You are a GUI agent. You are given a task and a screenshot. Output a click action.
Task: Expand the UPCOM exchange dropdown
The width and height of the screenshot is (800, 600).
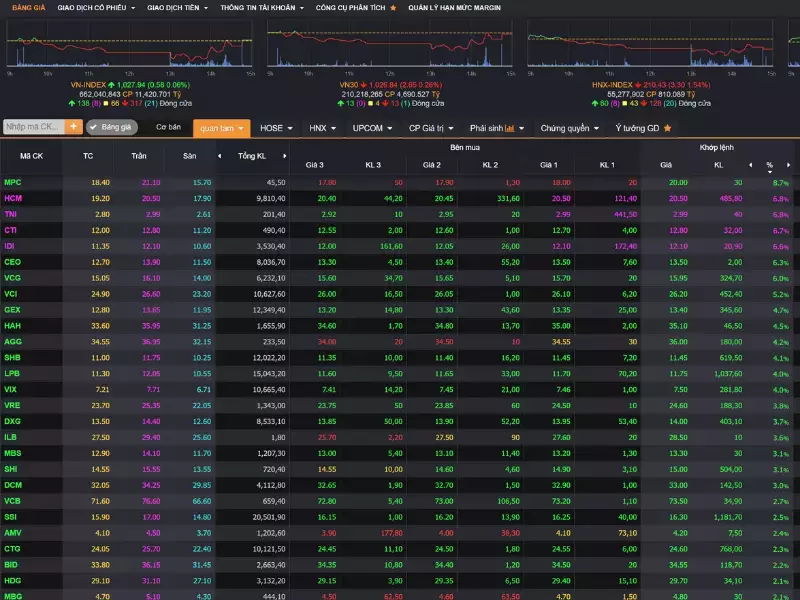click(x=372, y=128)
